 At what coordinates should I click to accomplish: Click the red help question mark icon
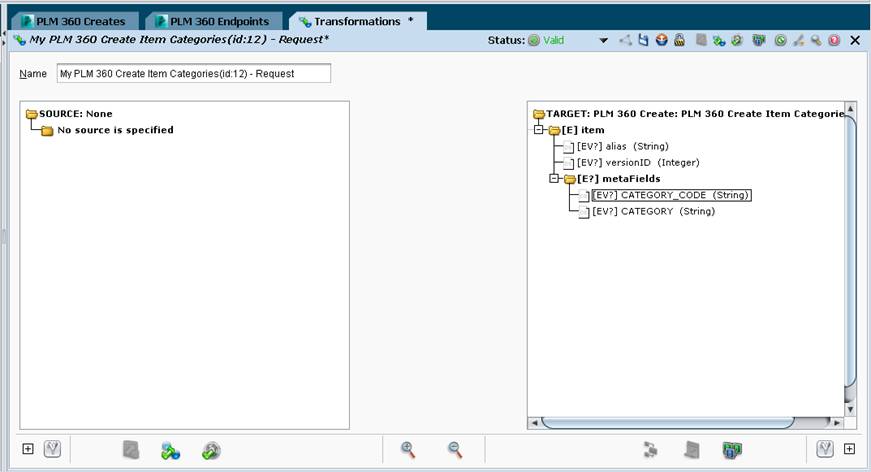834,40
